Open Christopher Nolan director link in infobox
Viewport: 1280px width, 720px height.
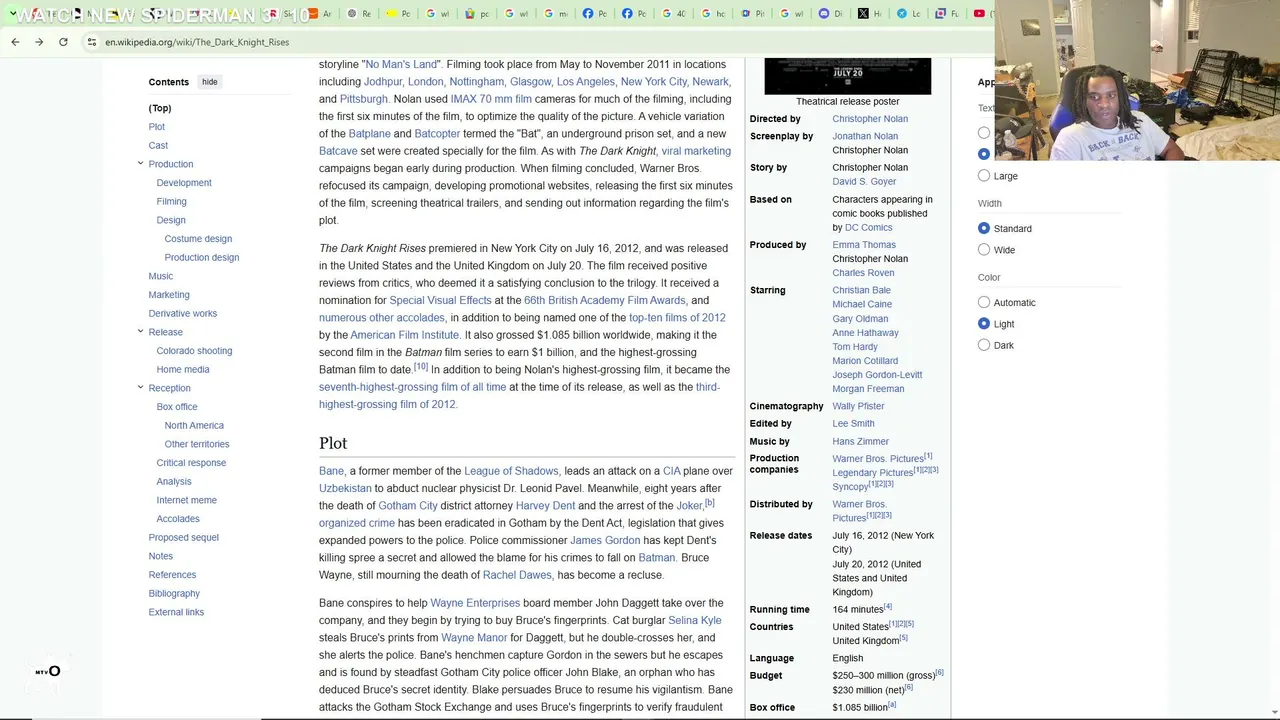pos(870,119)
